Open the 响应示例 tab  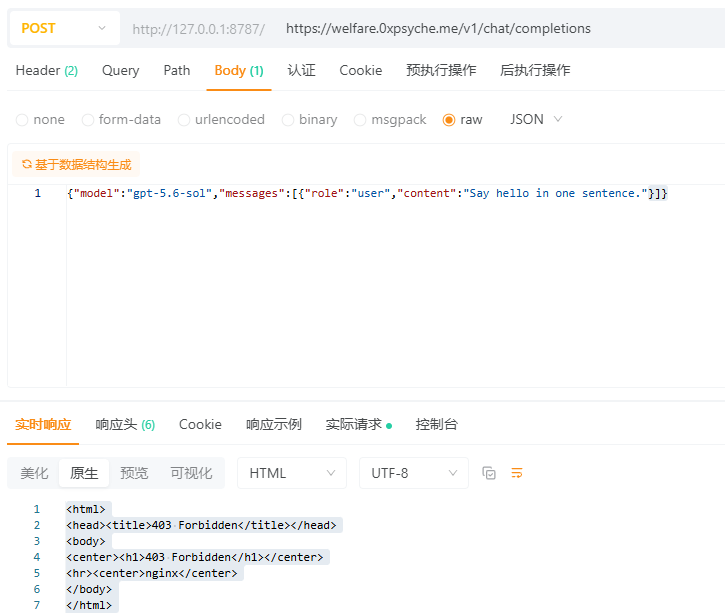coord(274,424)
